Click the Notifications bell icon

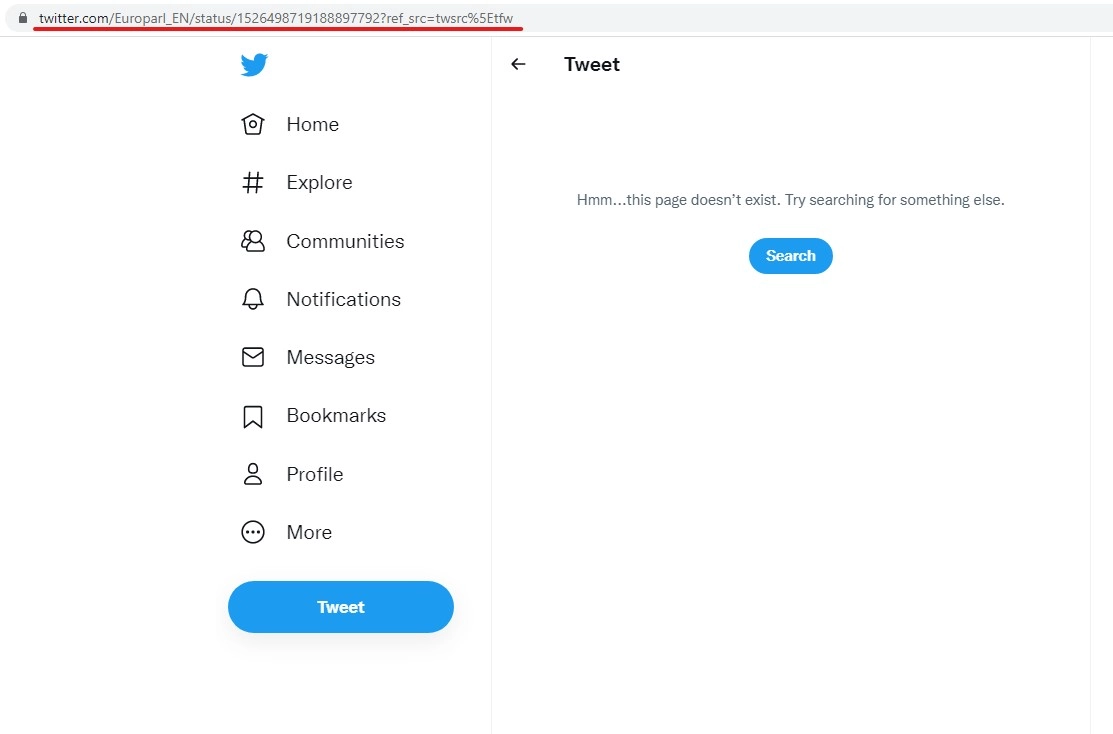point(253,300)
